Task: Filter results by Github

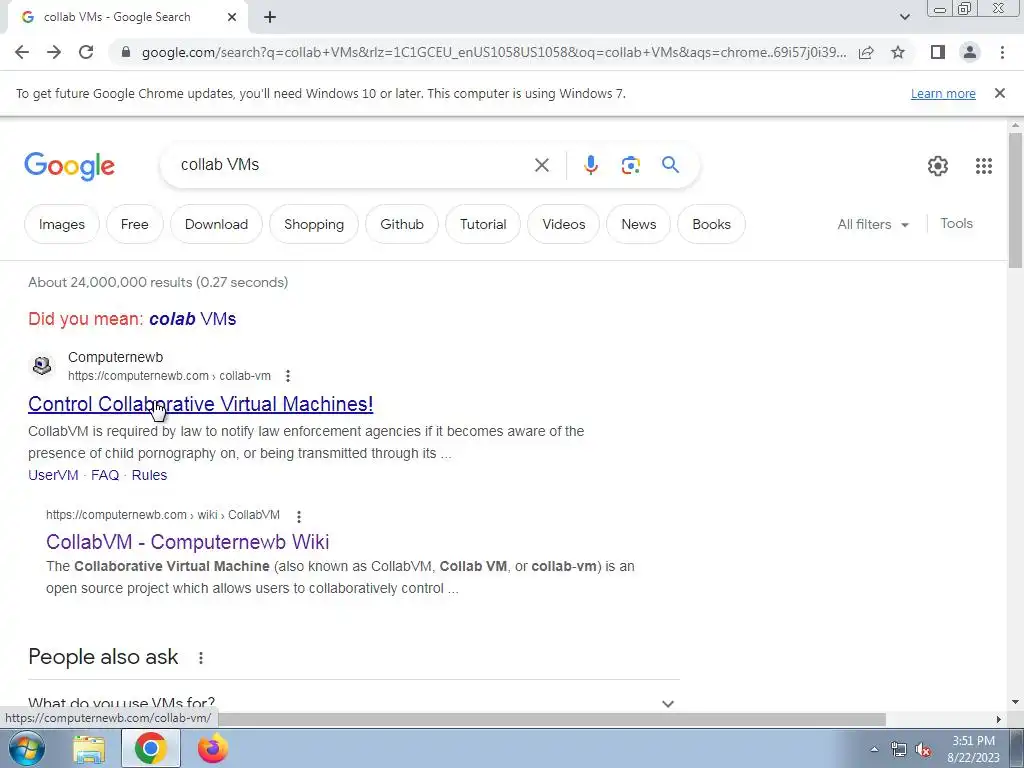Action: 402,224
